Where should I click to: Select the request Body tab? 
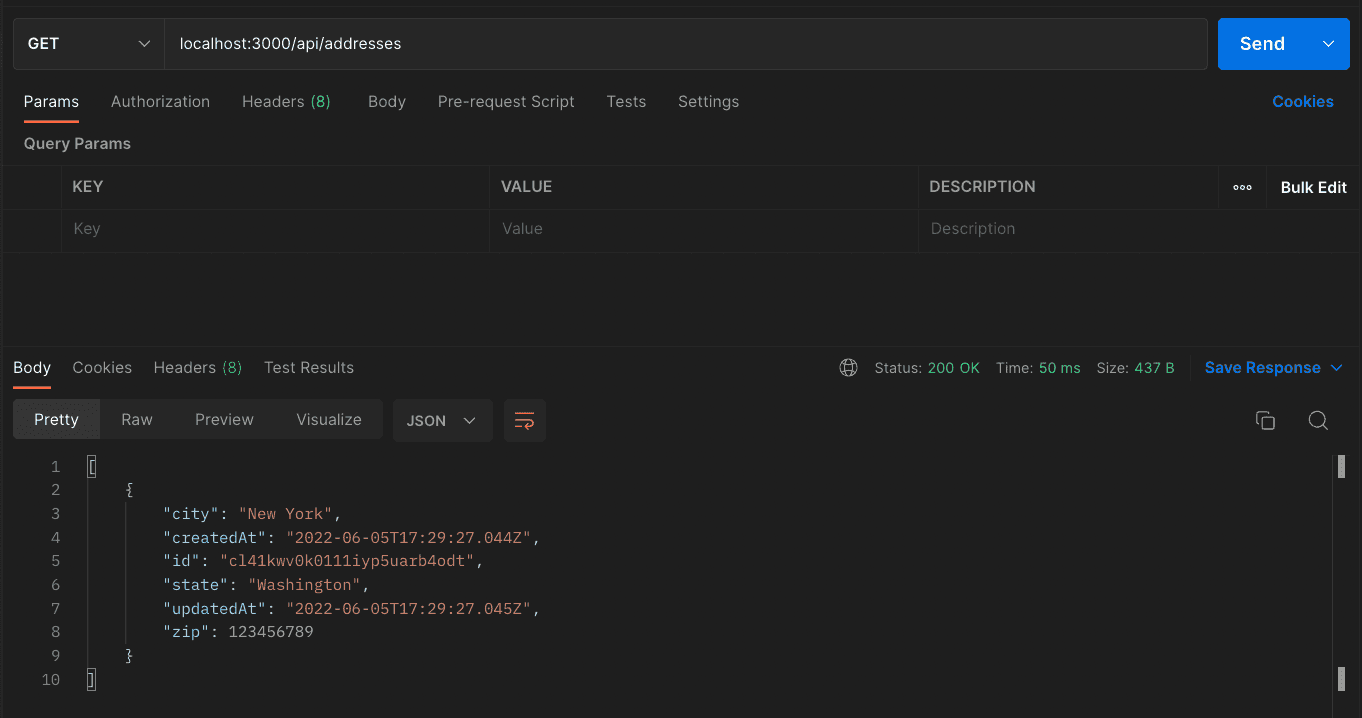[387, 101]
